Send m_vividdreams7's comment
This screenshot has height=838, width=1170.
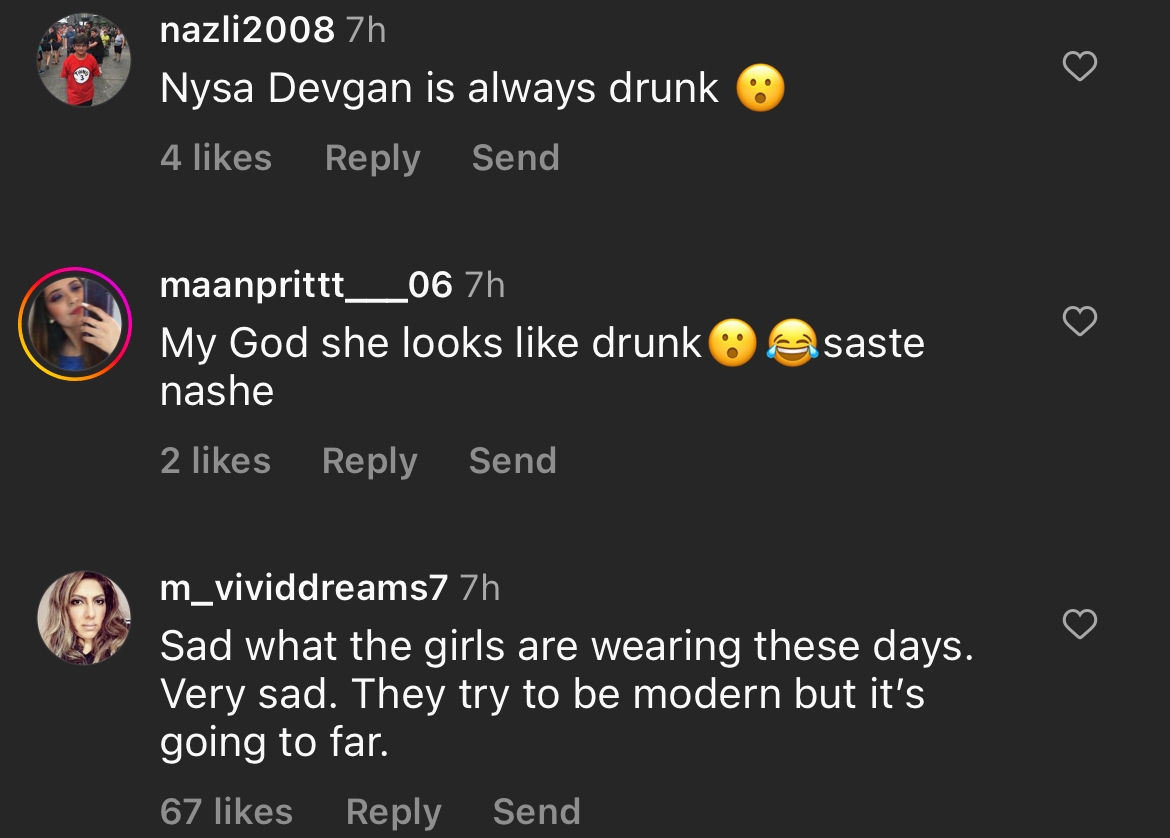[536, 812]
